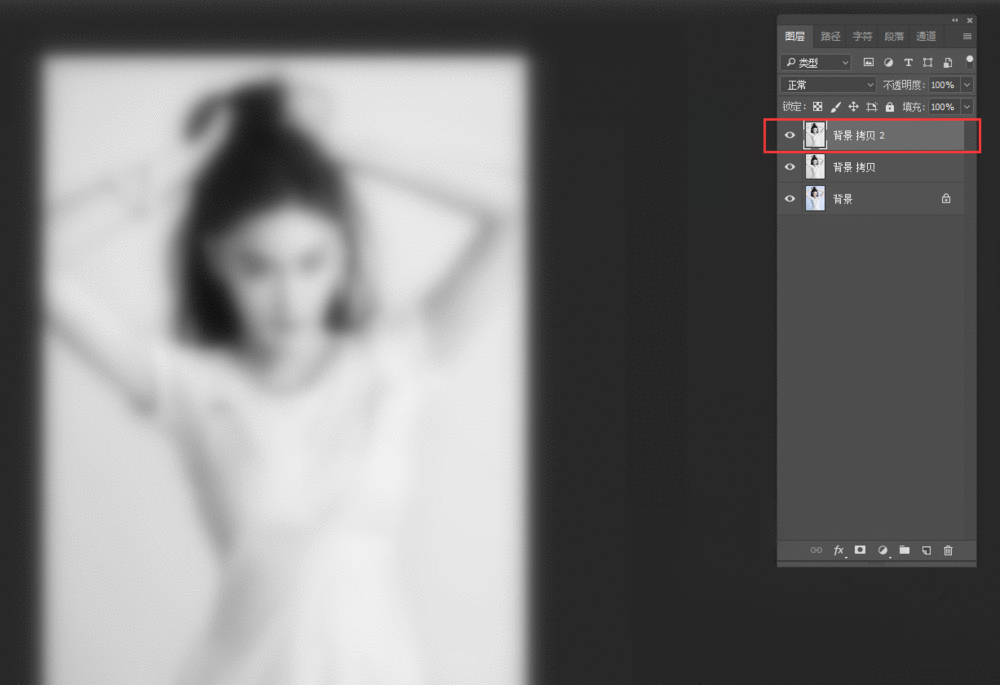This screenshot has width=1000, height=685.
Task: Open the layer styles fx icon
Action: (838, 550)
